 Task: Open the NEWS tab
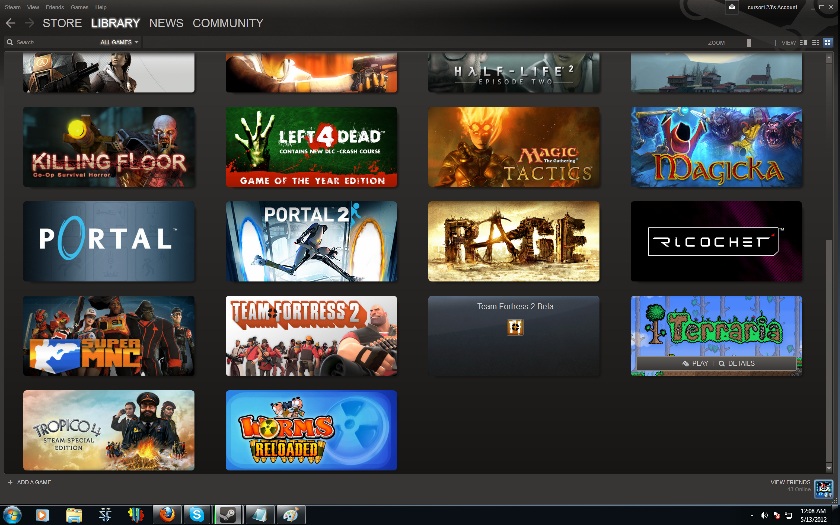166,23
